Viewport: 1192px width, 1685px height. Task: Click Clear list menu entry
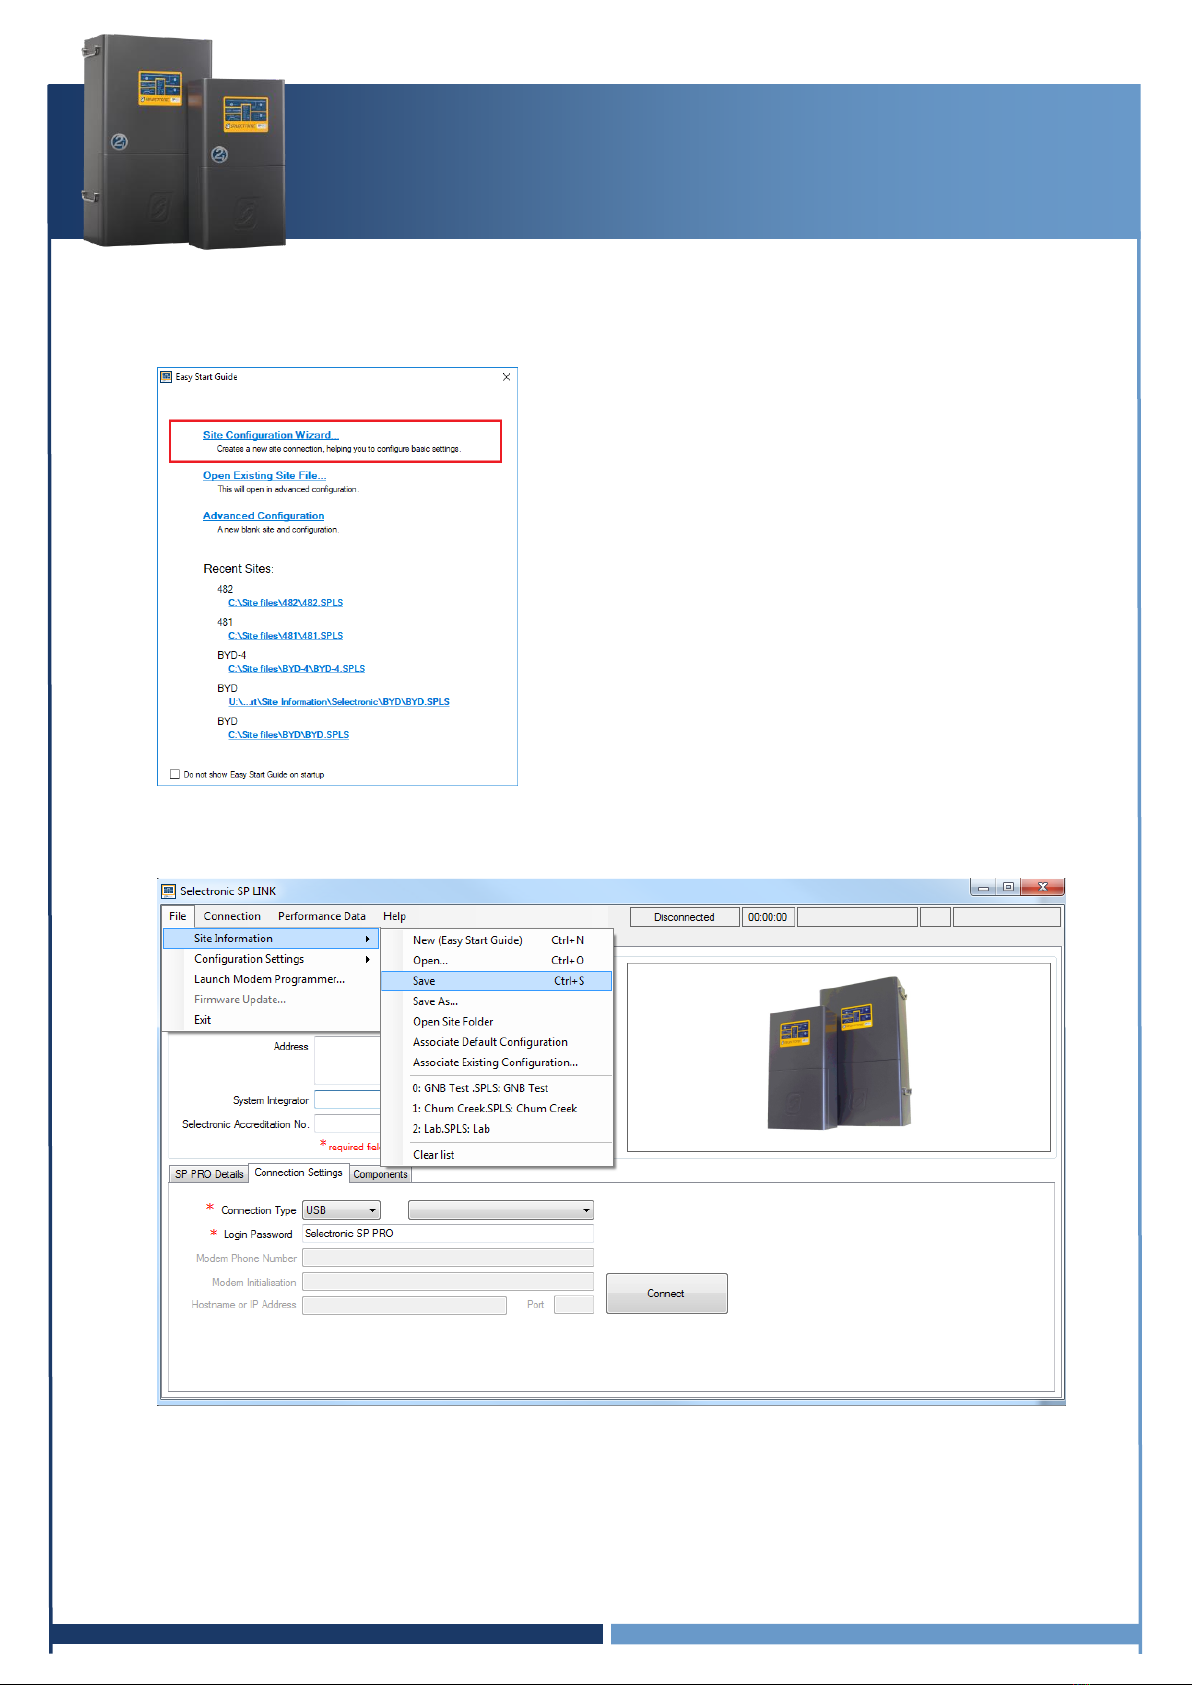point(497,1155)
